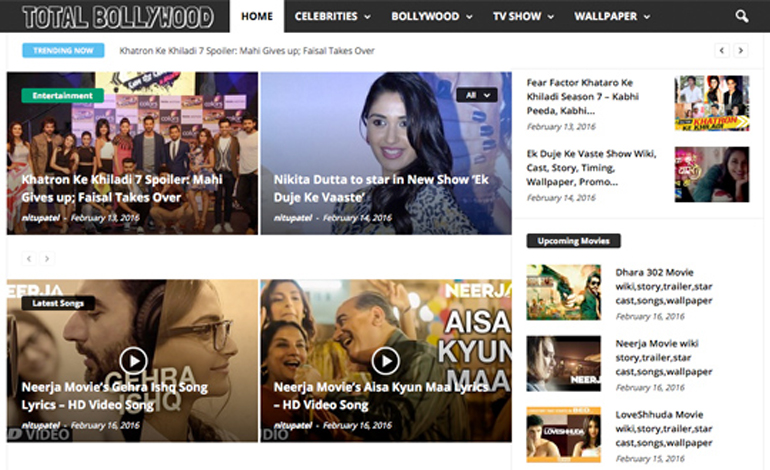Play the Aisa Kyun Maa video

385,361
